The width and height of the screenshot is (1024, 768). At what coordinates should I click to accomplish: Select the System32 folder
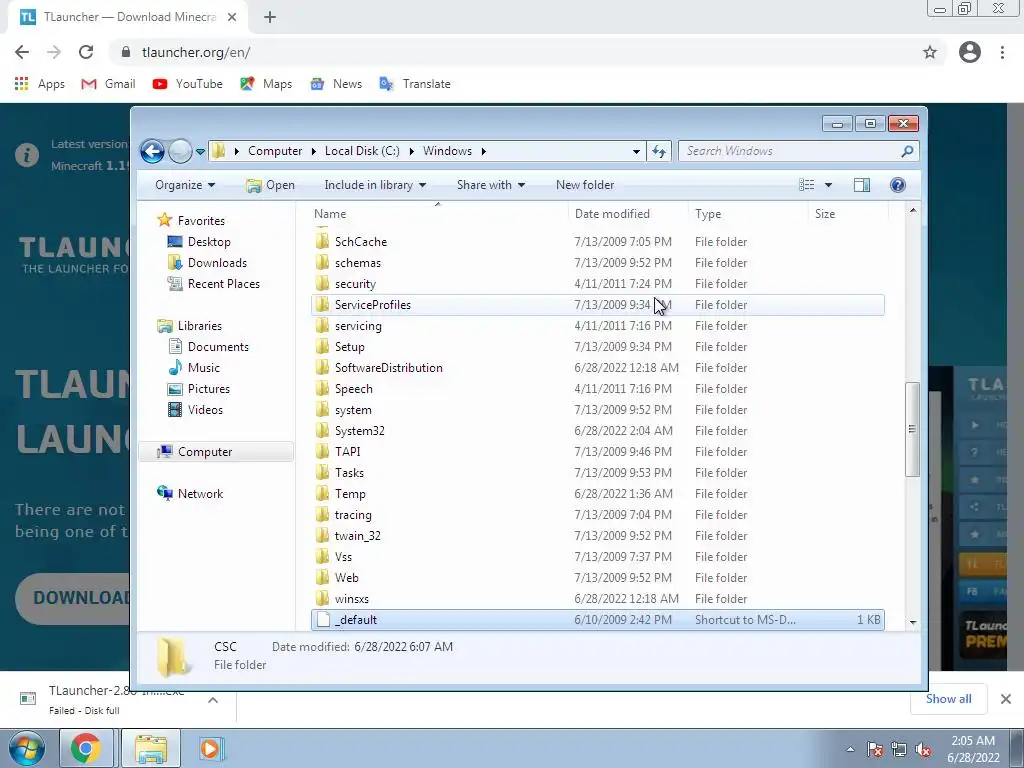598,431
